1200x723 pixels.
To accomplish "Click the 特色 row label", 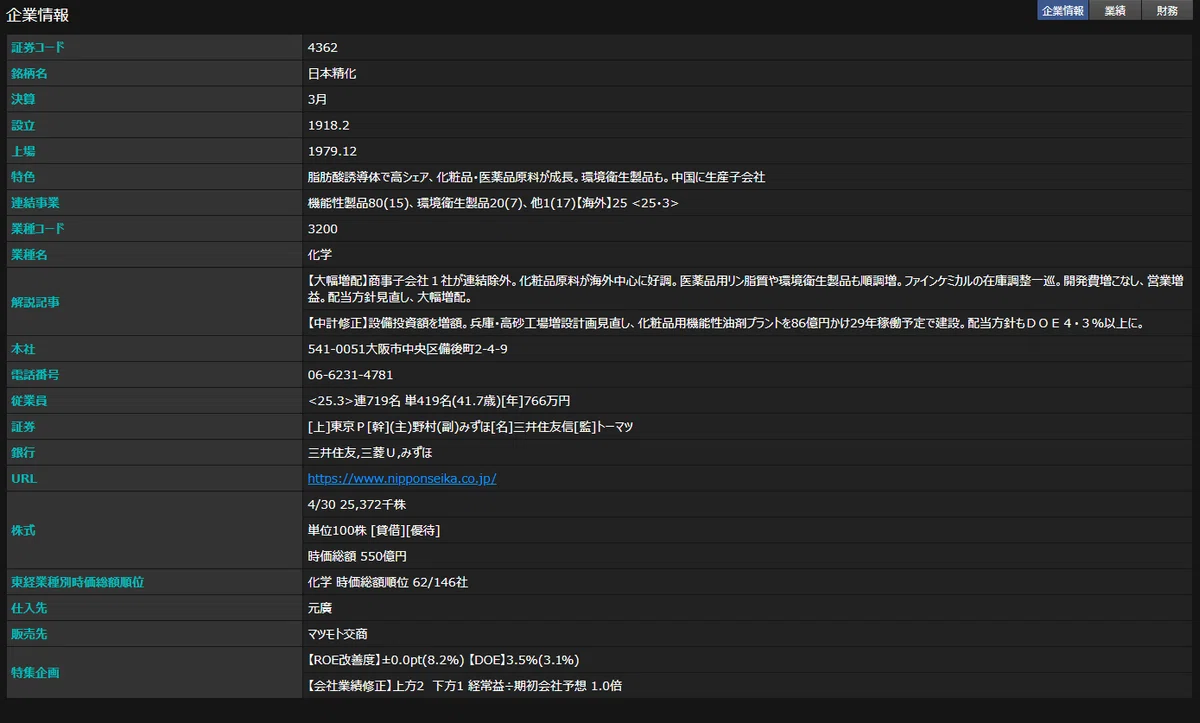I will point(23,177).
